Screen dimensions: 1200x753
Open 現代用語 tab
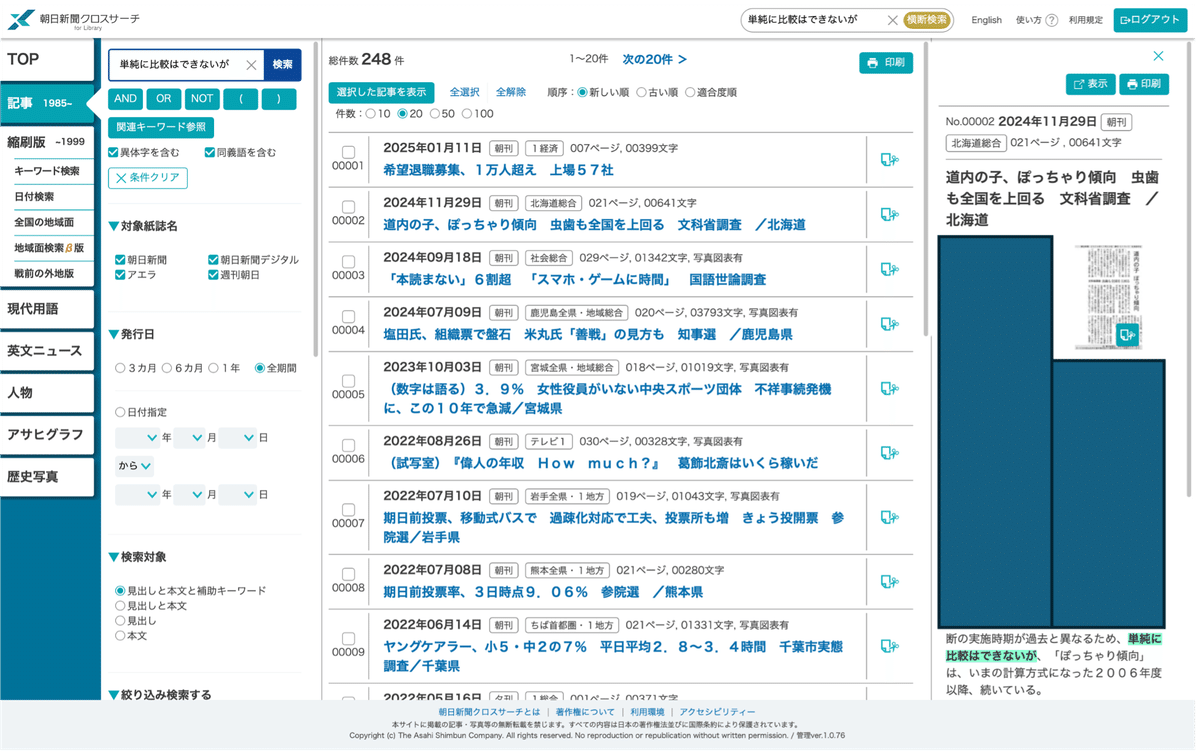coord(47,309)
